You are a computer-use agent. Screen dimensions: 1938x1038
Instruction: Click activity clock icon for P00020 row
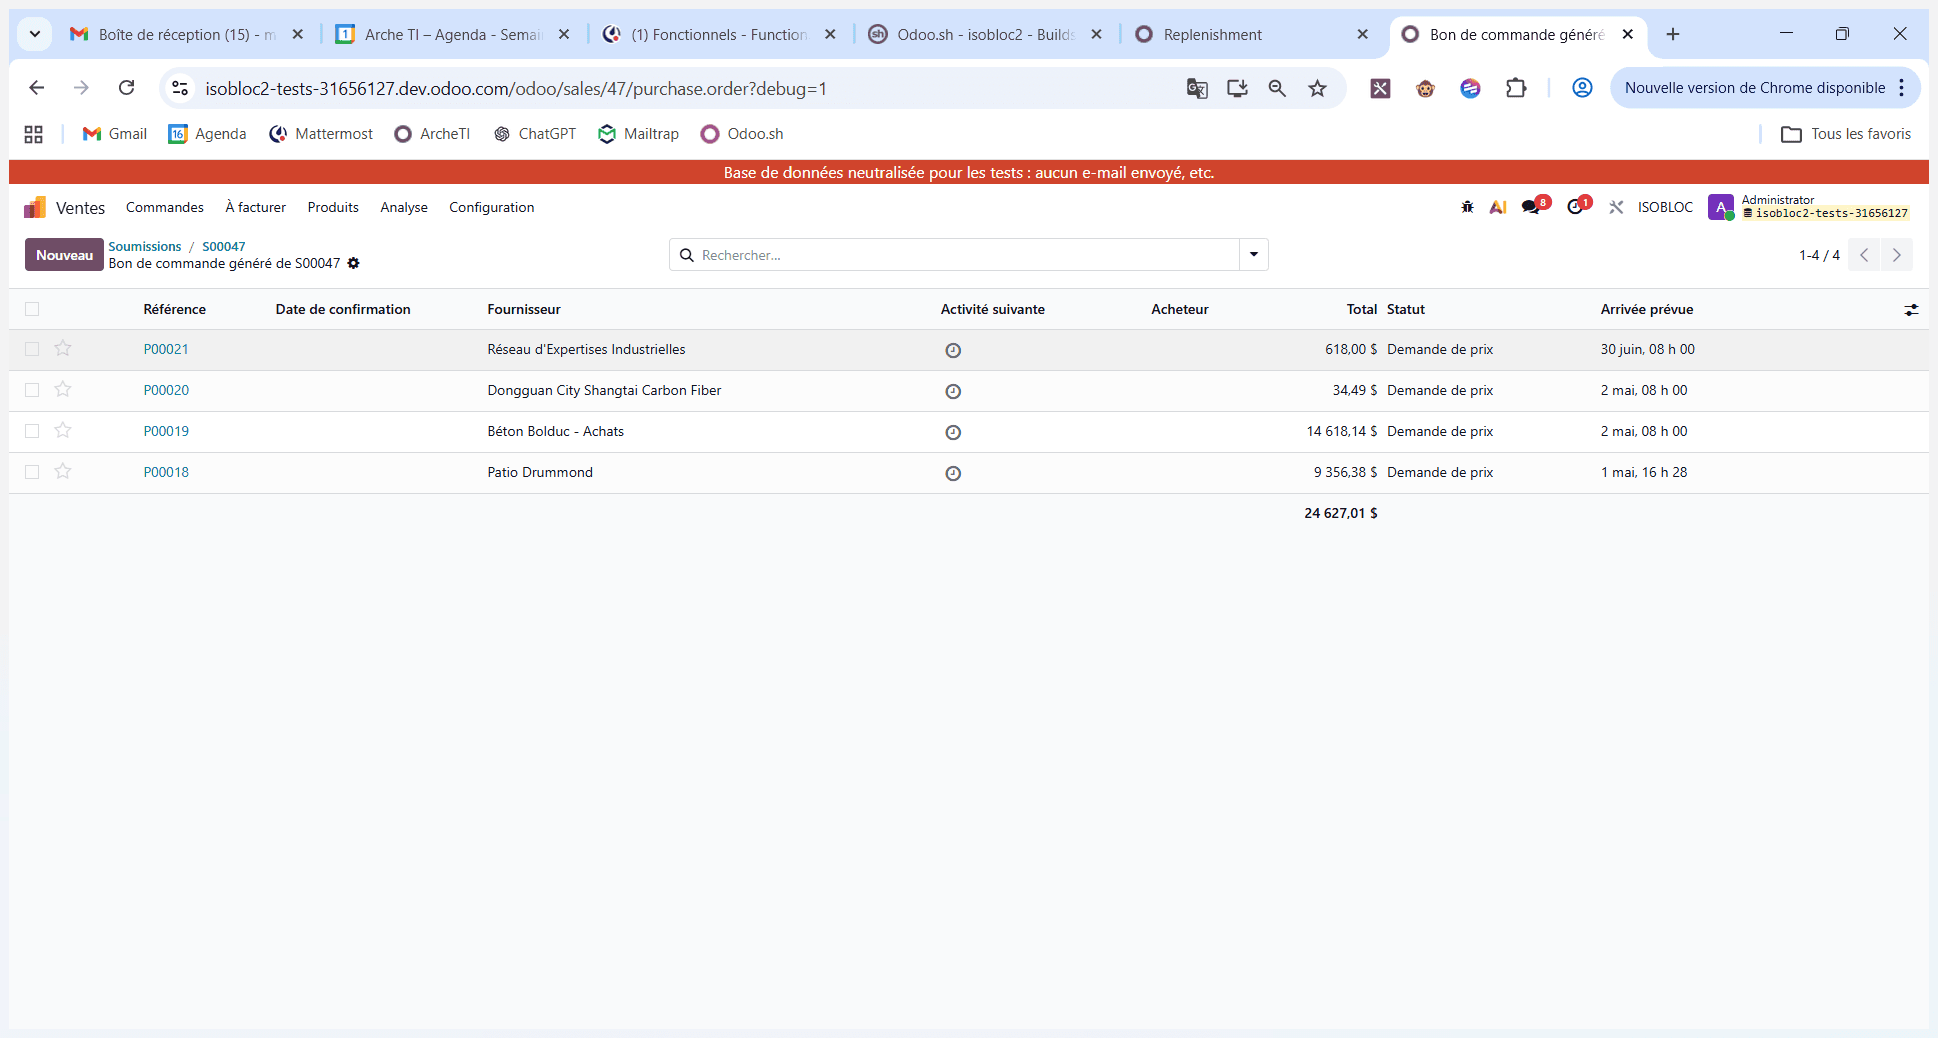click(x=953, y=391)
